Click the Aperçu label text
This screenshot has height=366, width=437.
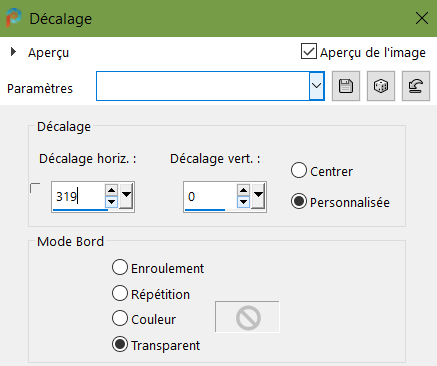(x=48, y=53)
